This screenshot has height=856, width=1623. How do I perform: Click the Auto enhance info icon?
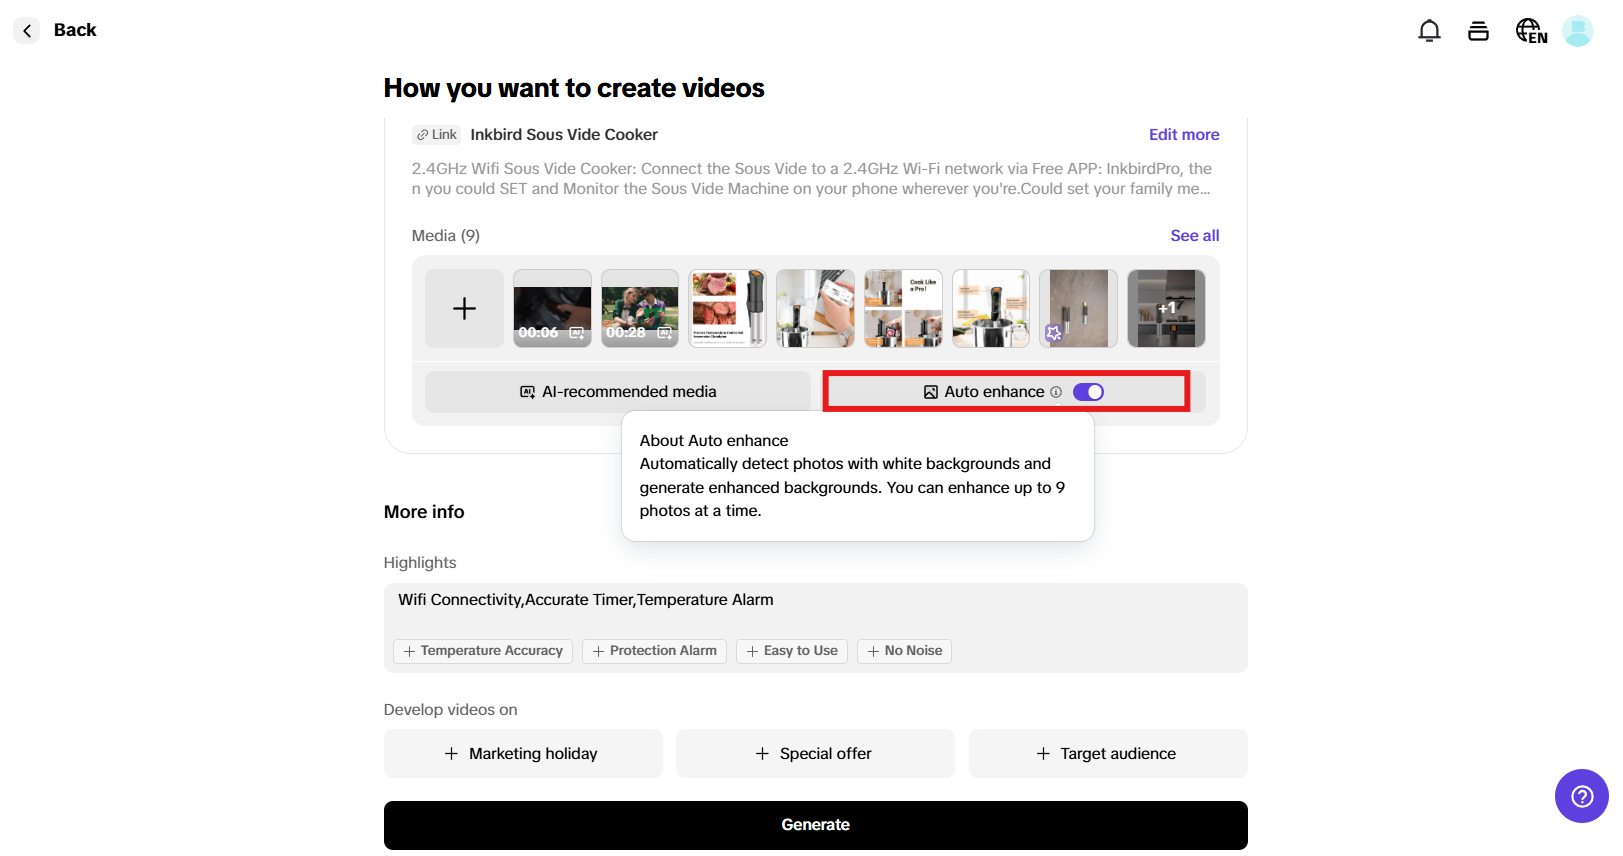(1056, 392)
